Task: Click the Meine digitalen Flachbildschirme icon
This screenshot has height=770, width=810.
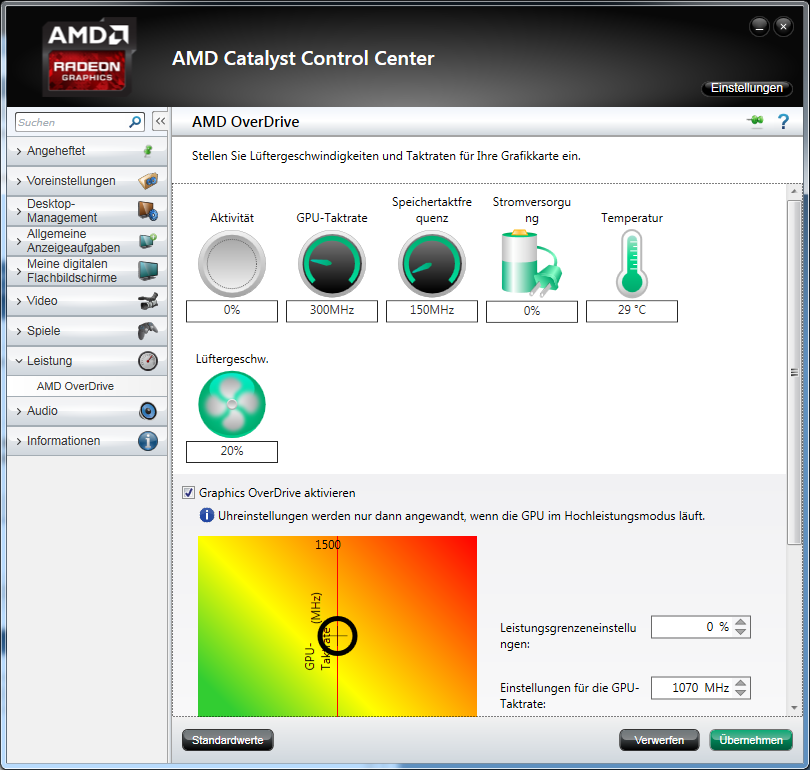Action: (x=148, y=271)
